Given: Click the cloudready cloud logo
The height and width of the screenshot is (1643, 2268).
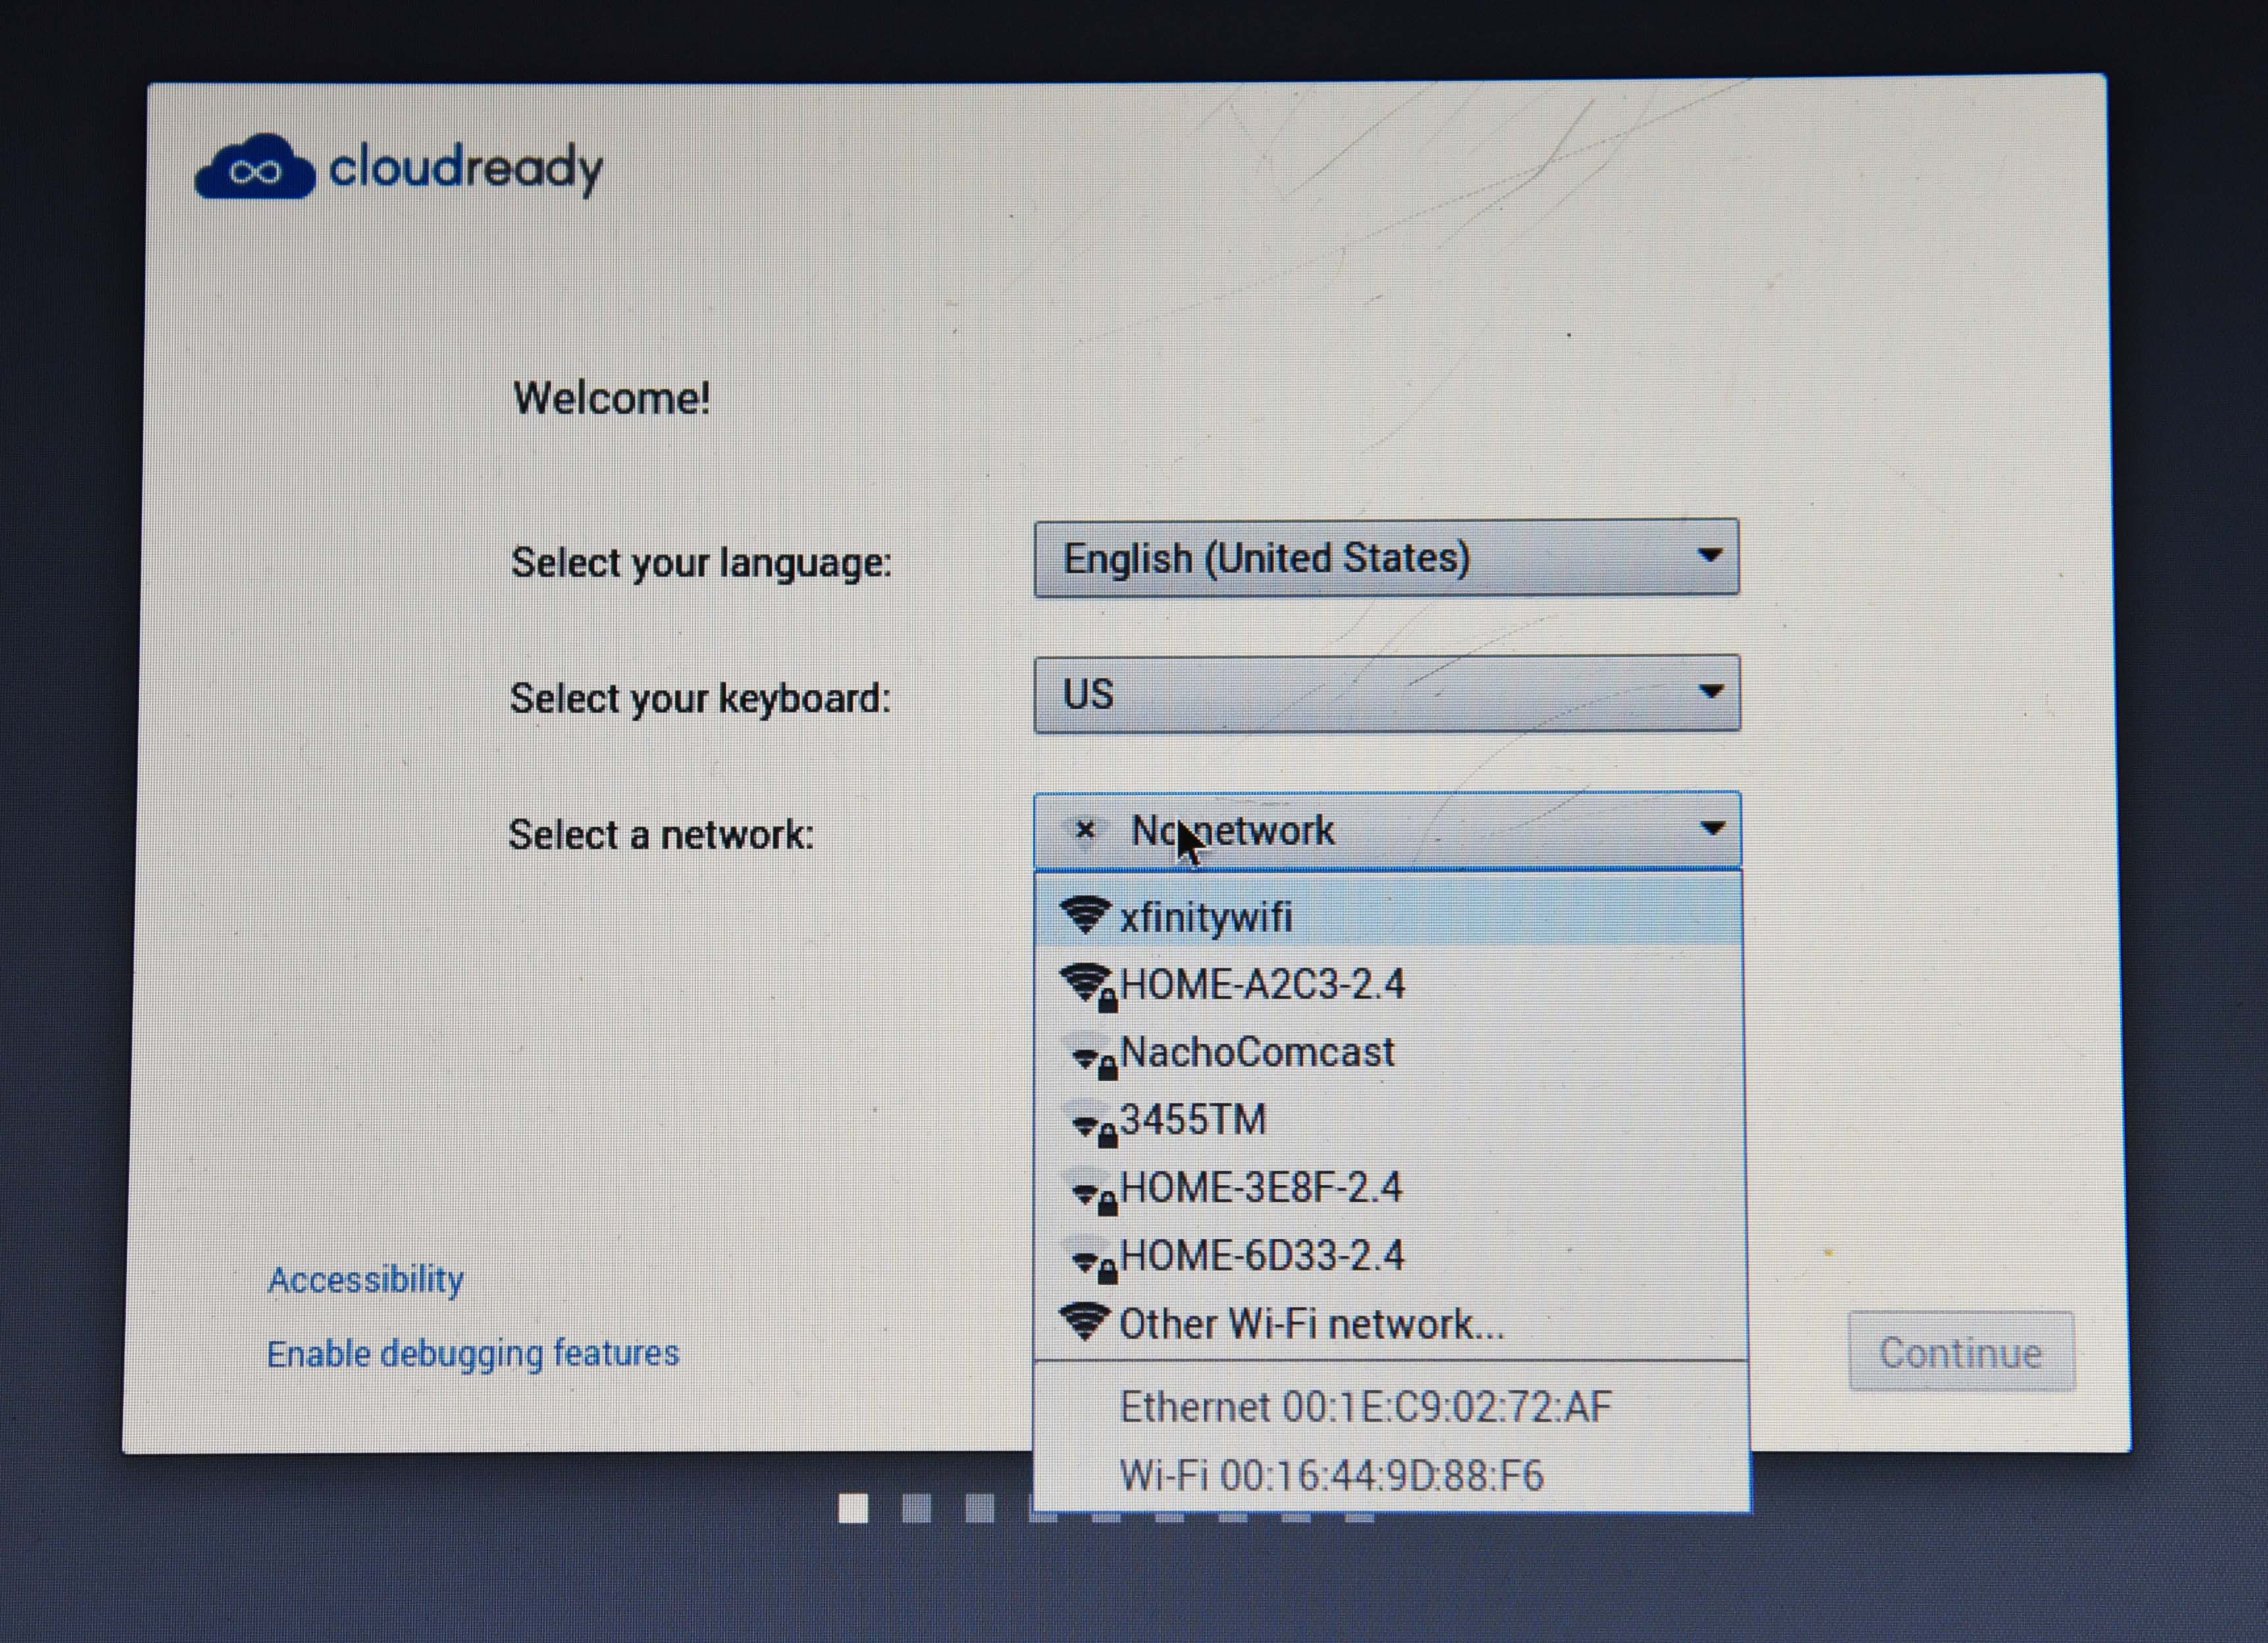Looking at the screenshot, I should point(254,168).
